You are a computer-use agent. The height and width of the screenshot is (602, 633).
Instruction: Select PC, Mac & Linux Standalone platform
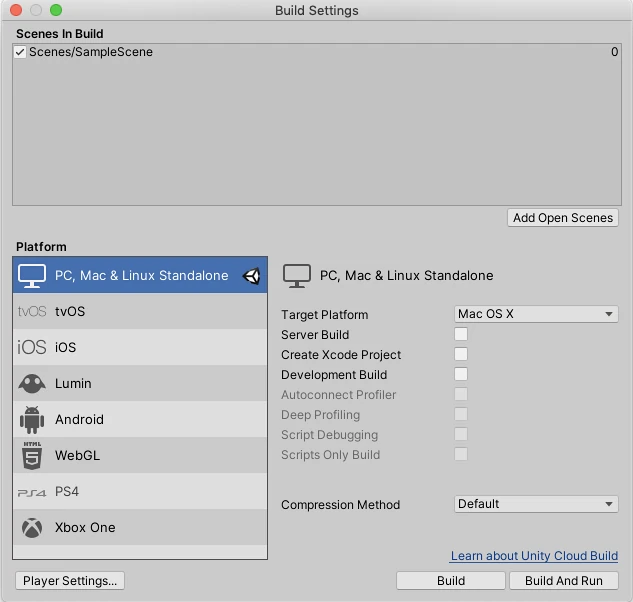(140, 275)
